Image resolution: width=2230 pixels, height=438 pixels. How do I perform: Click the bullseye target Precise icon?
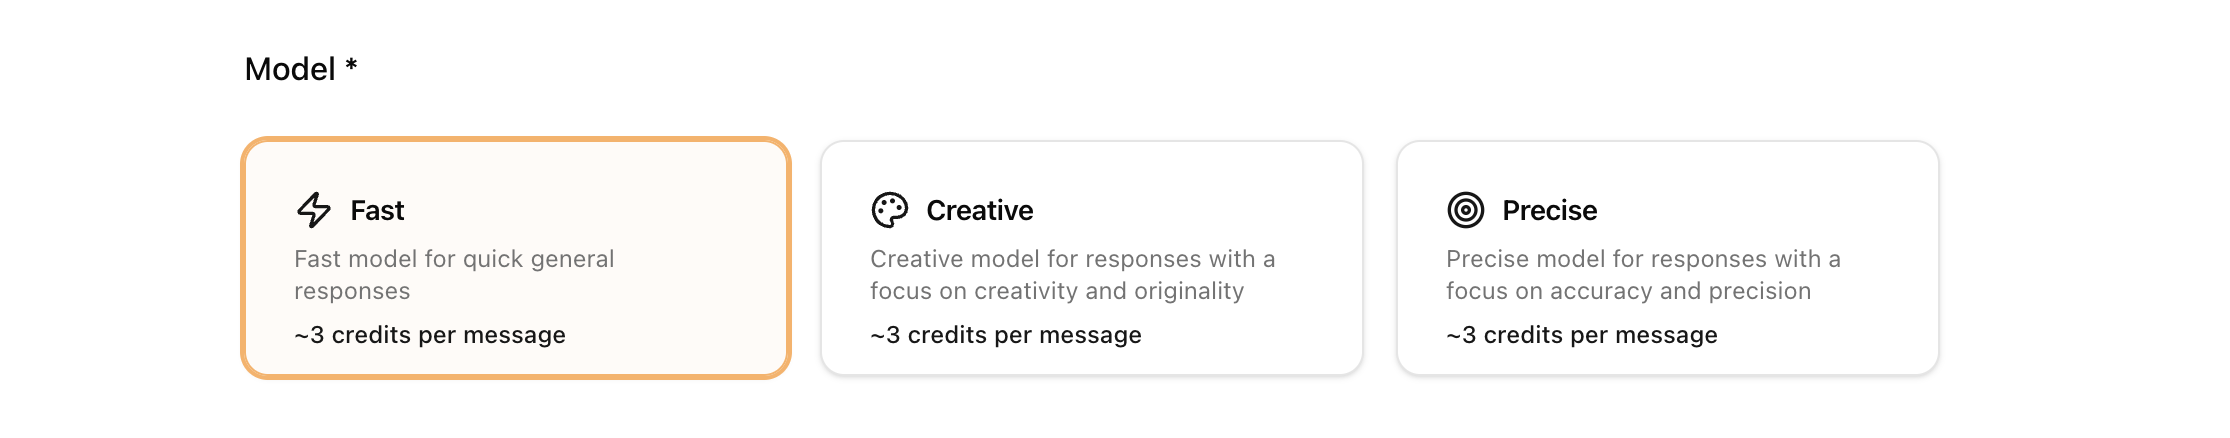tap(1465, 210)
